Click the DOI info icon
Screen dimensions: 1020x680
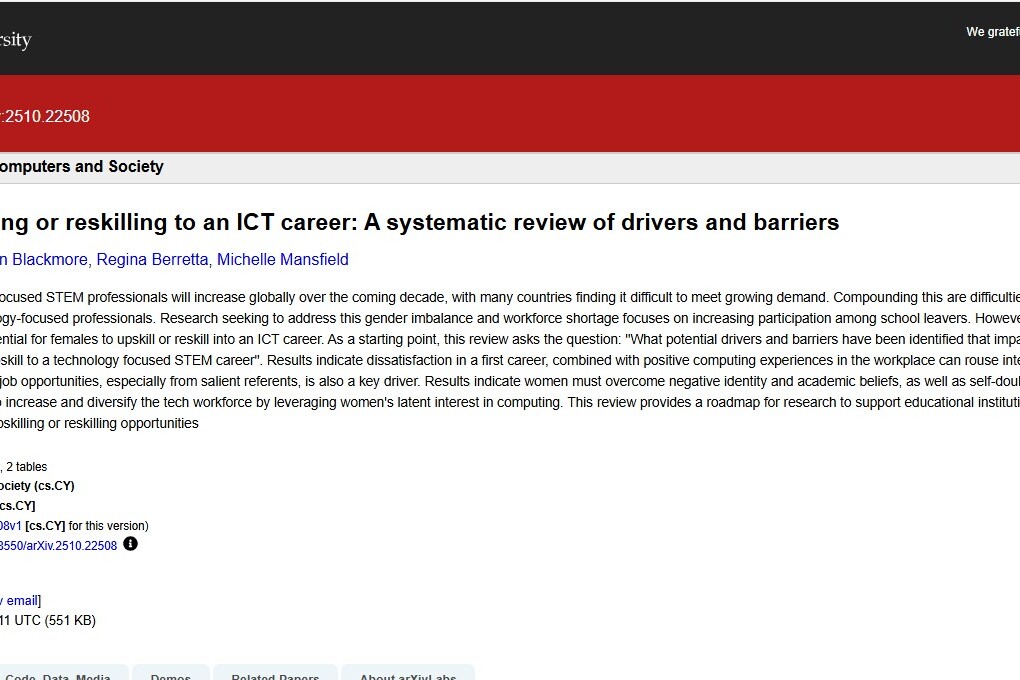click(x=130, y=545)
